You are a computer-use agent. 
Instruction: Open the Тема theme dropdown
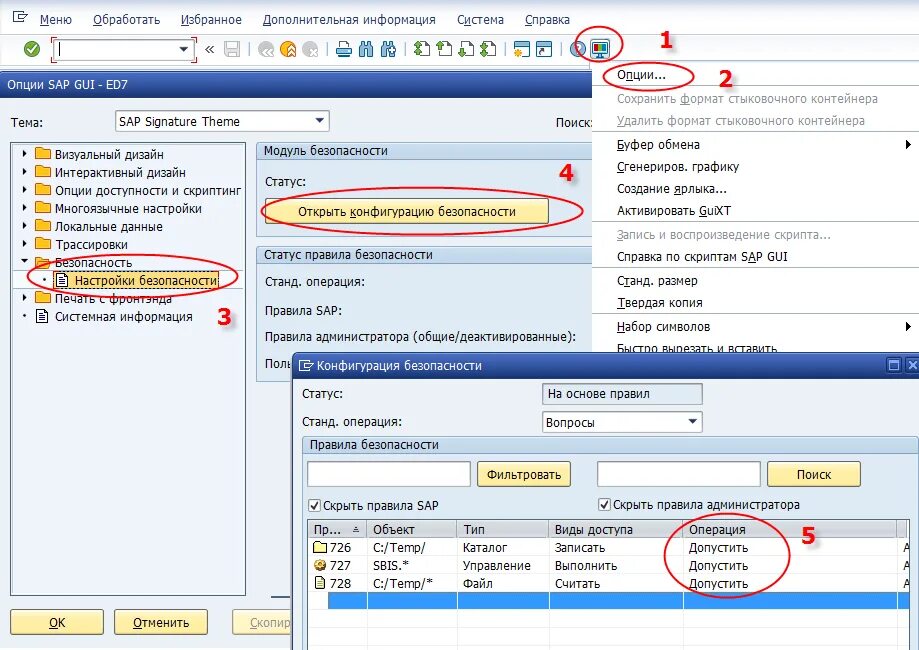click(319, 121)
